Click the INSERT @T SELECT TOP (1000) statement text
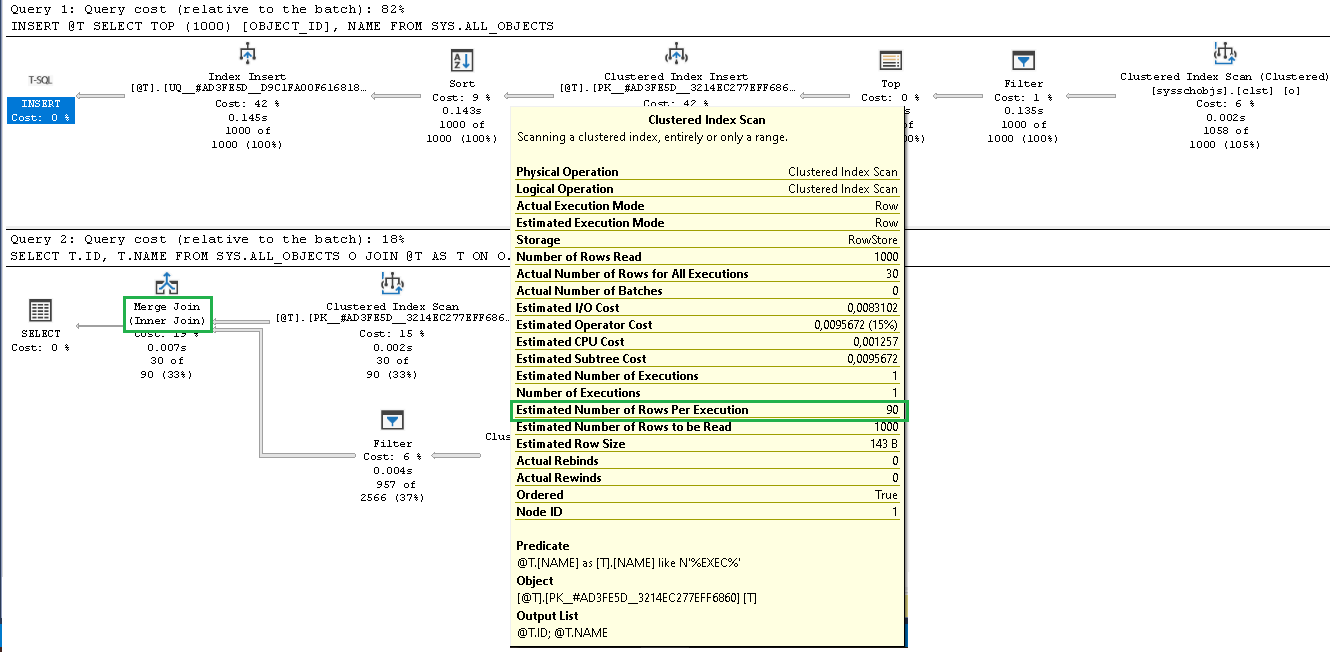Screen dimensions: 1330x652 pyautogui.click(x=281, y=26)
